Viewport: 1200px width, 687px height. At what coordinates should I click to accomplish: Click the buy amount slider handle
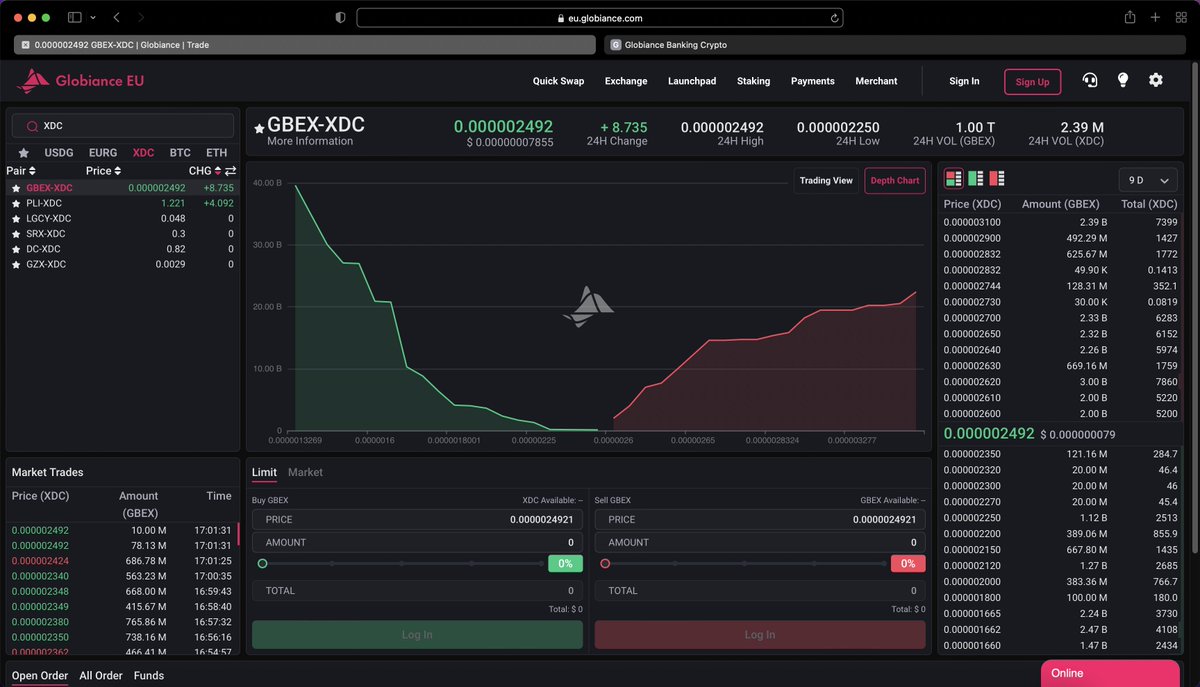point(262,564)
